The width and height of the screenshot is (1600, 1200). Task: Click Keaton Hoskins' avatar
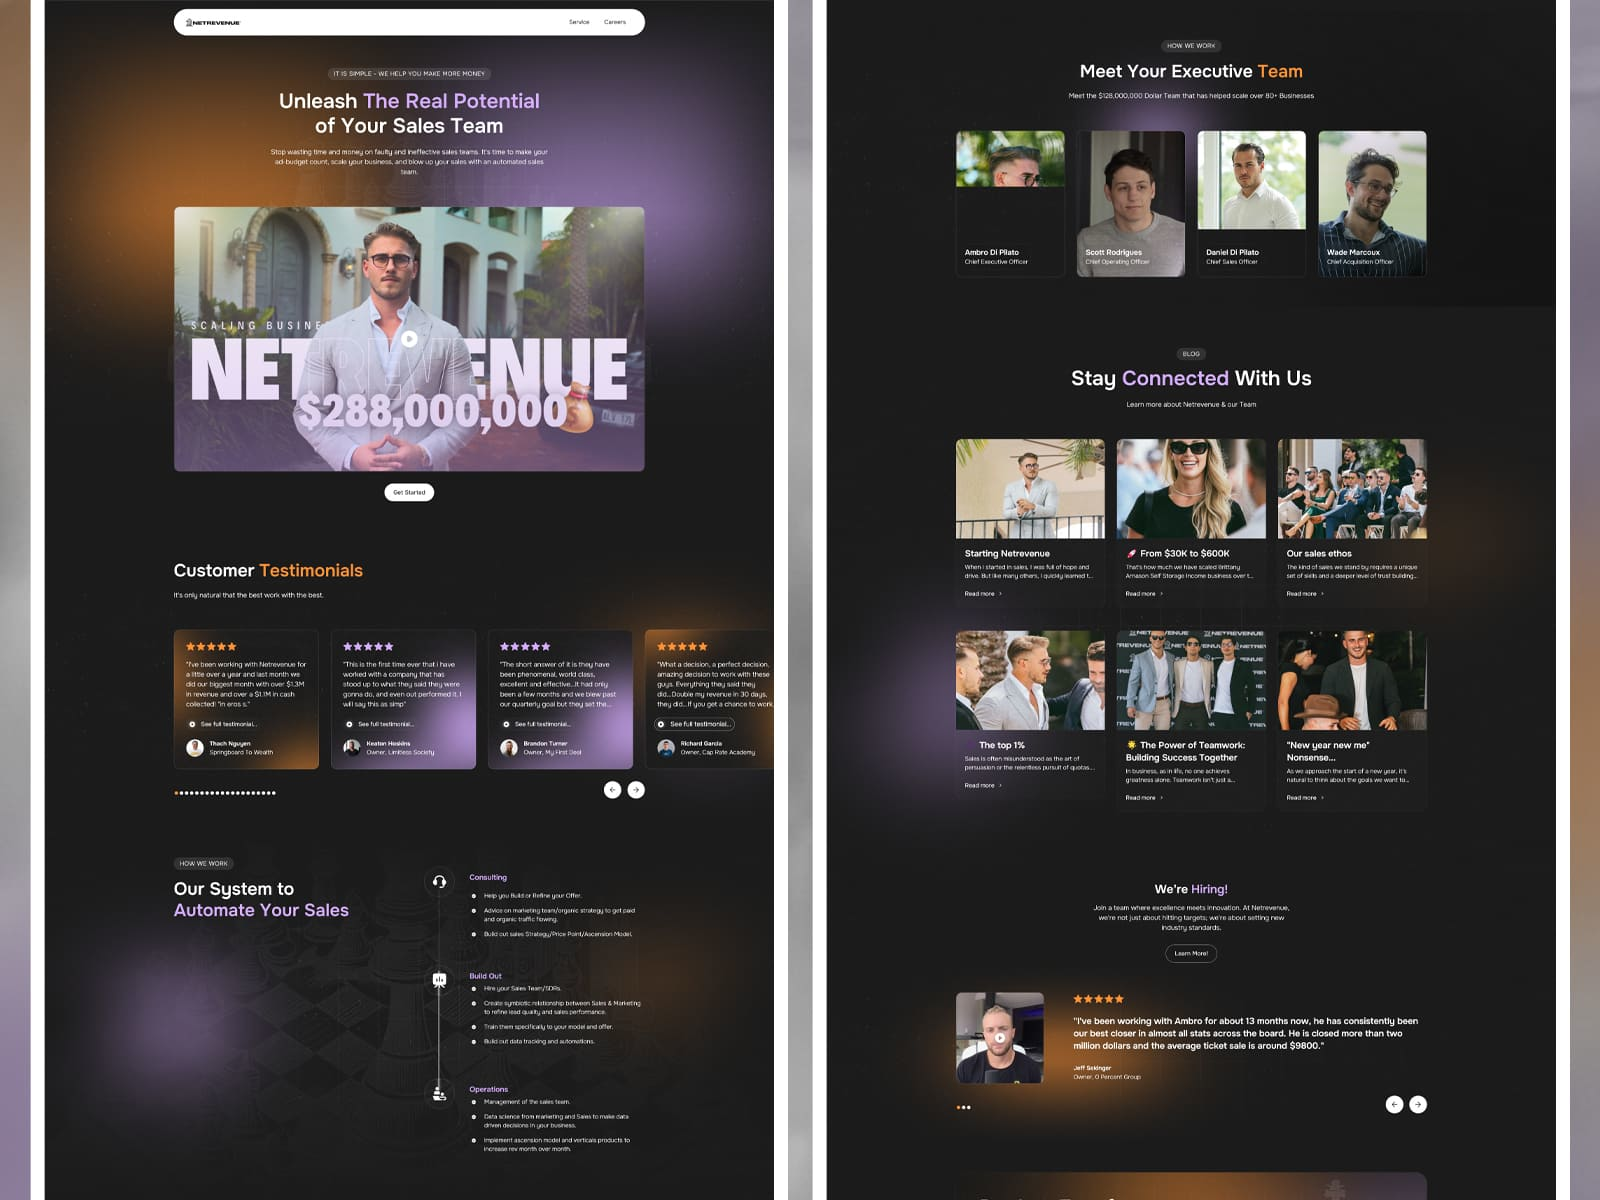(352, 748)
